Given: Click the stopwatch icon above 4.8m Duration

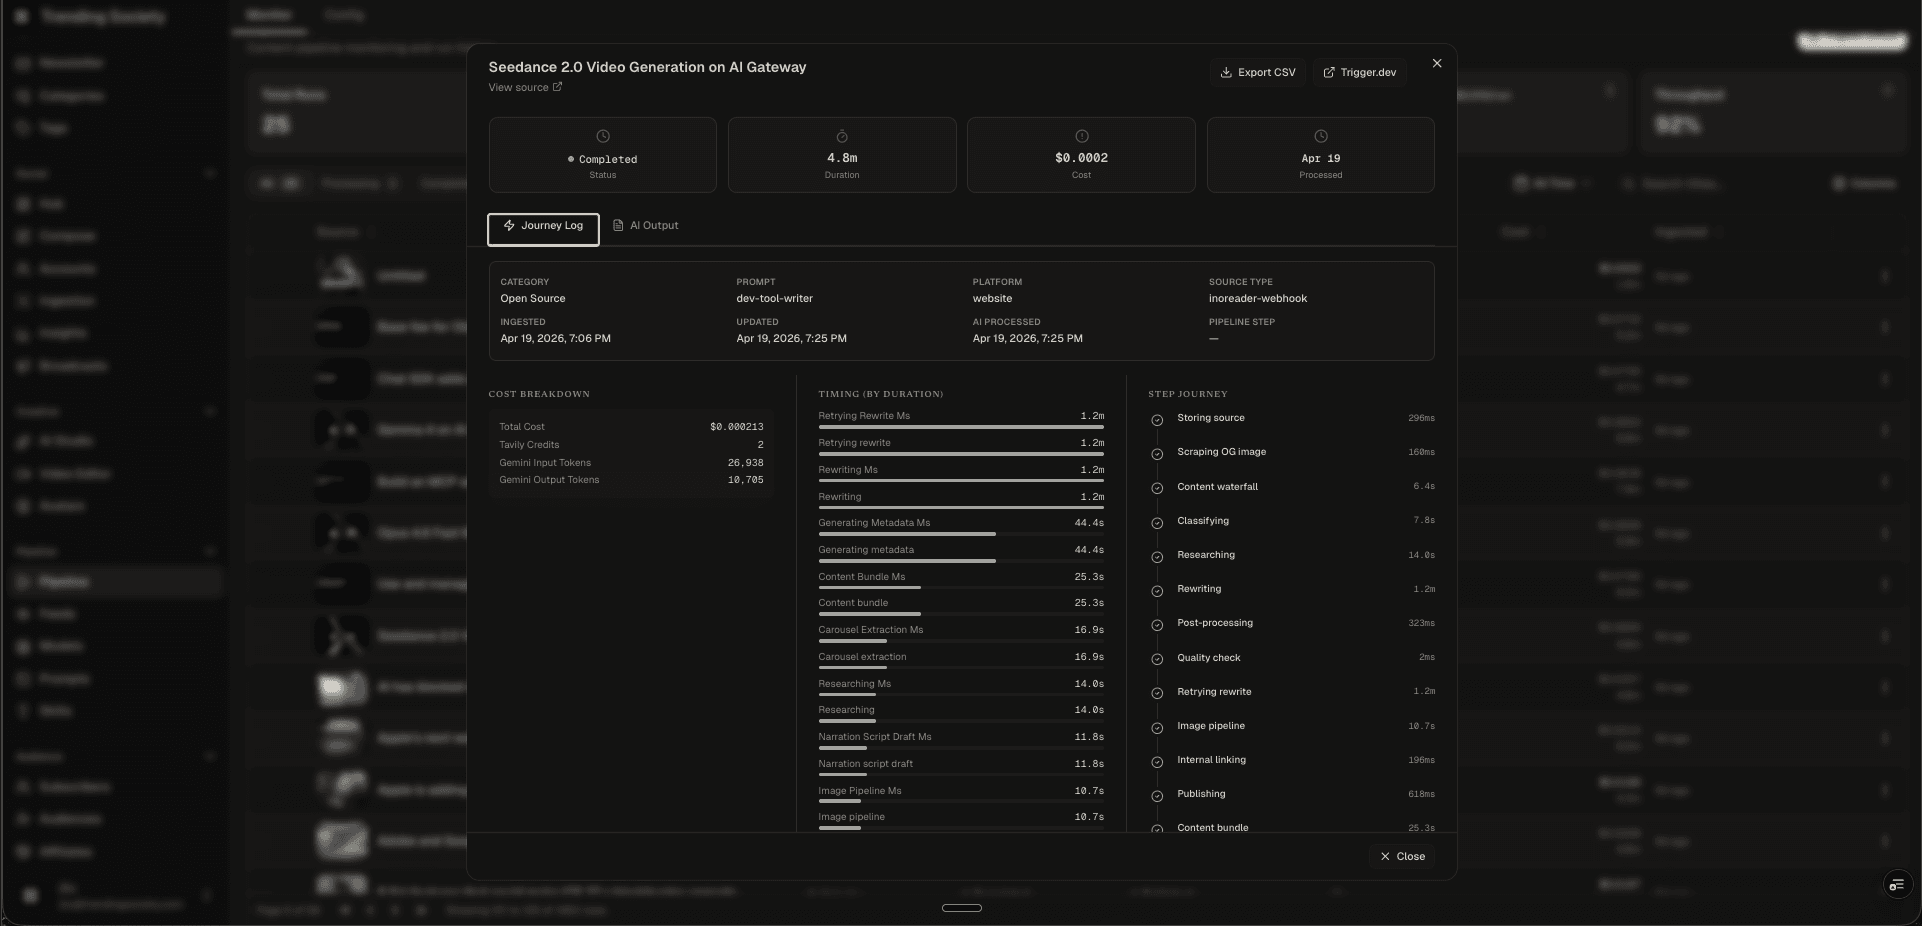Looking at the screenshot, I should point(842,136).
